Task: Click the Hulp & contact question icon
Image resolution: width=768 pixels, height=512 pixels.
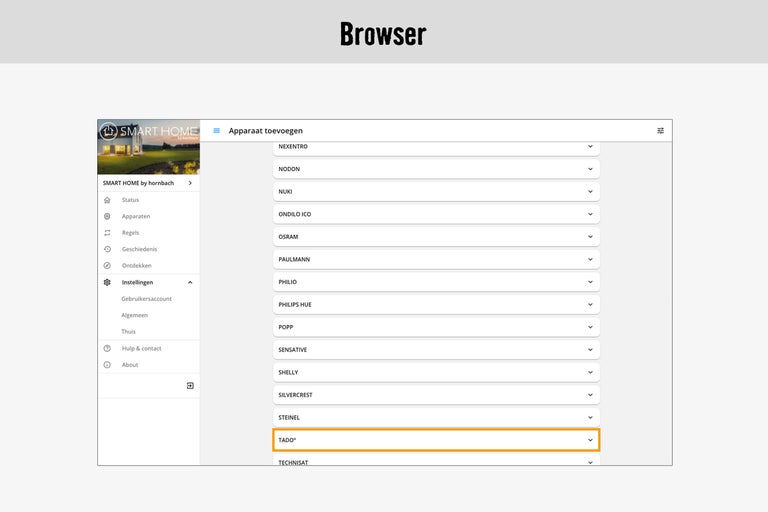Action: (107, 348)
